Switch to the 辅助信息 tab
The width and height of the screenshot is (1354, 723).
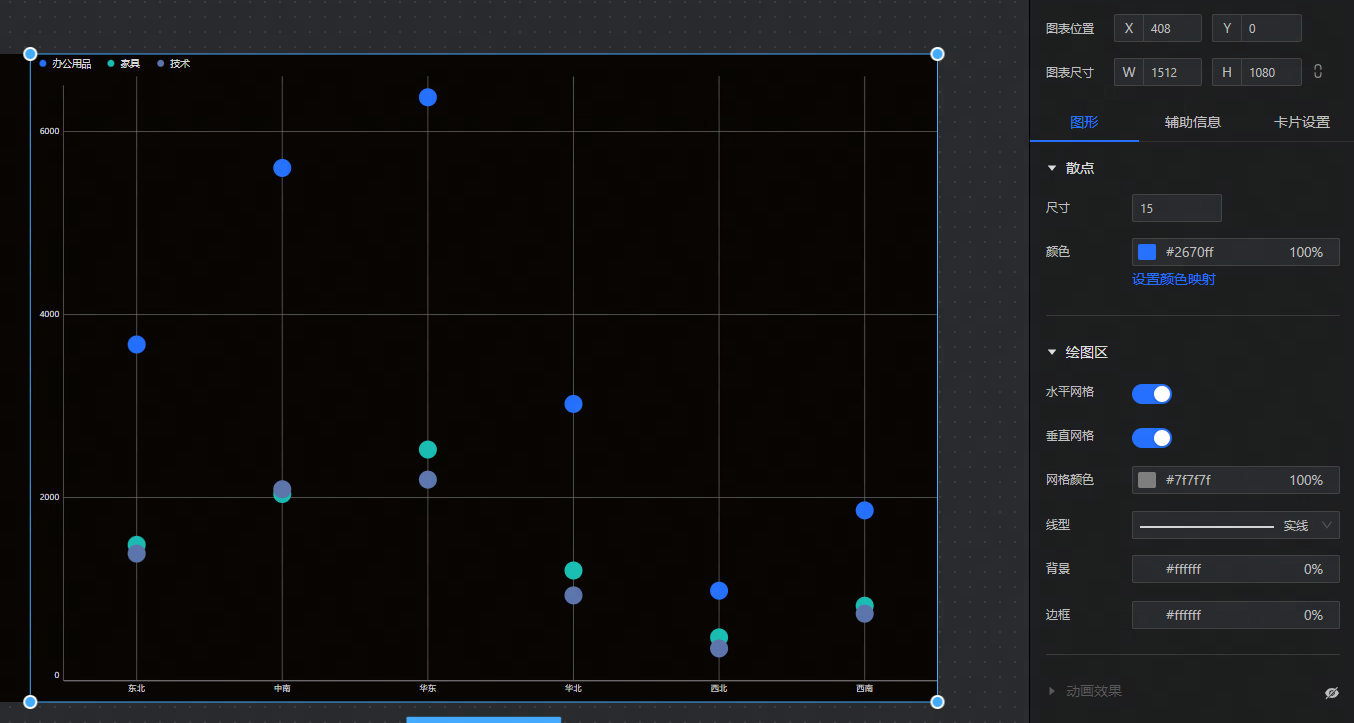tap(1192, 122)
